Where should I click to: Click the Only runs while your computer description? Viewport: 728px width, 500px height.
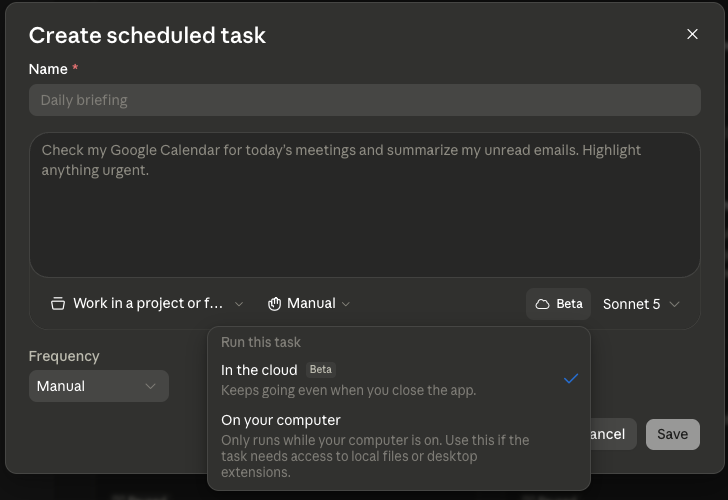point(375,456)
